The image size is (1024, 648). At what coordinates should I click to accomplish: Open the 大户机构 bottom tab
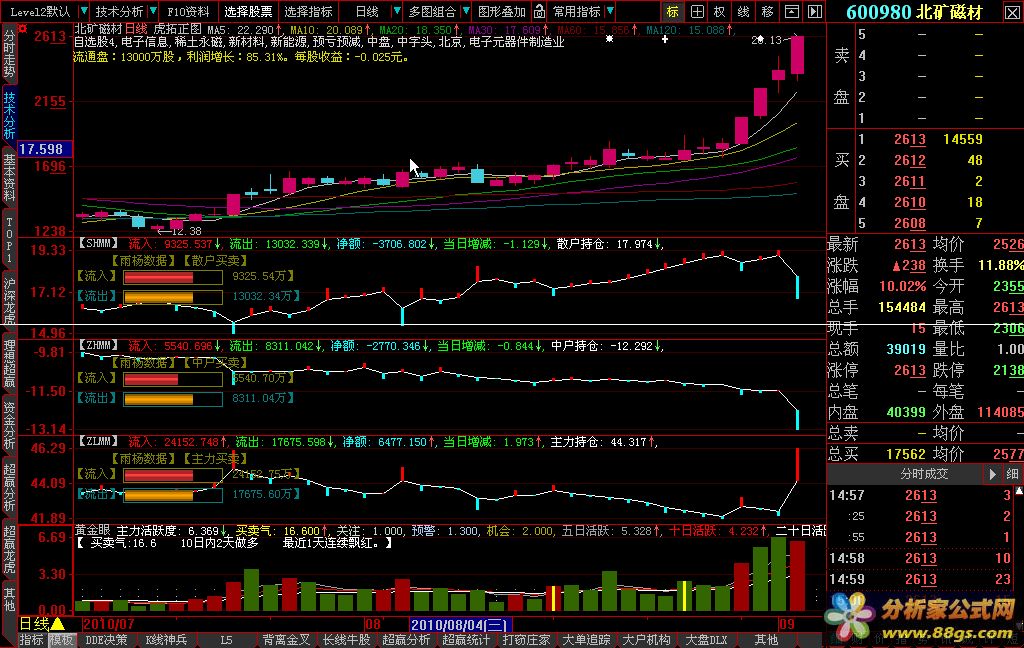647,640
